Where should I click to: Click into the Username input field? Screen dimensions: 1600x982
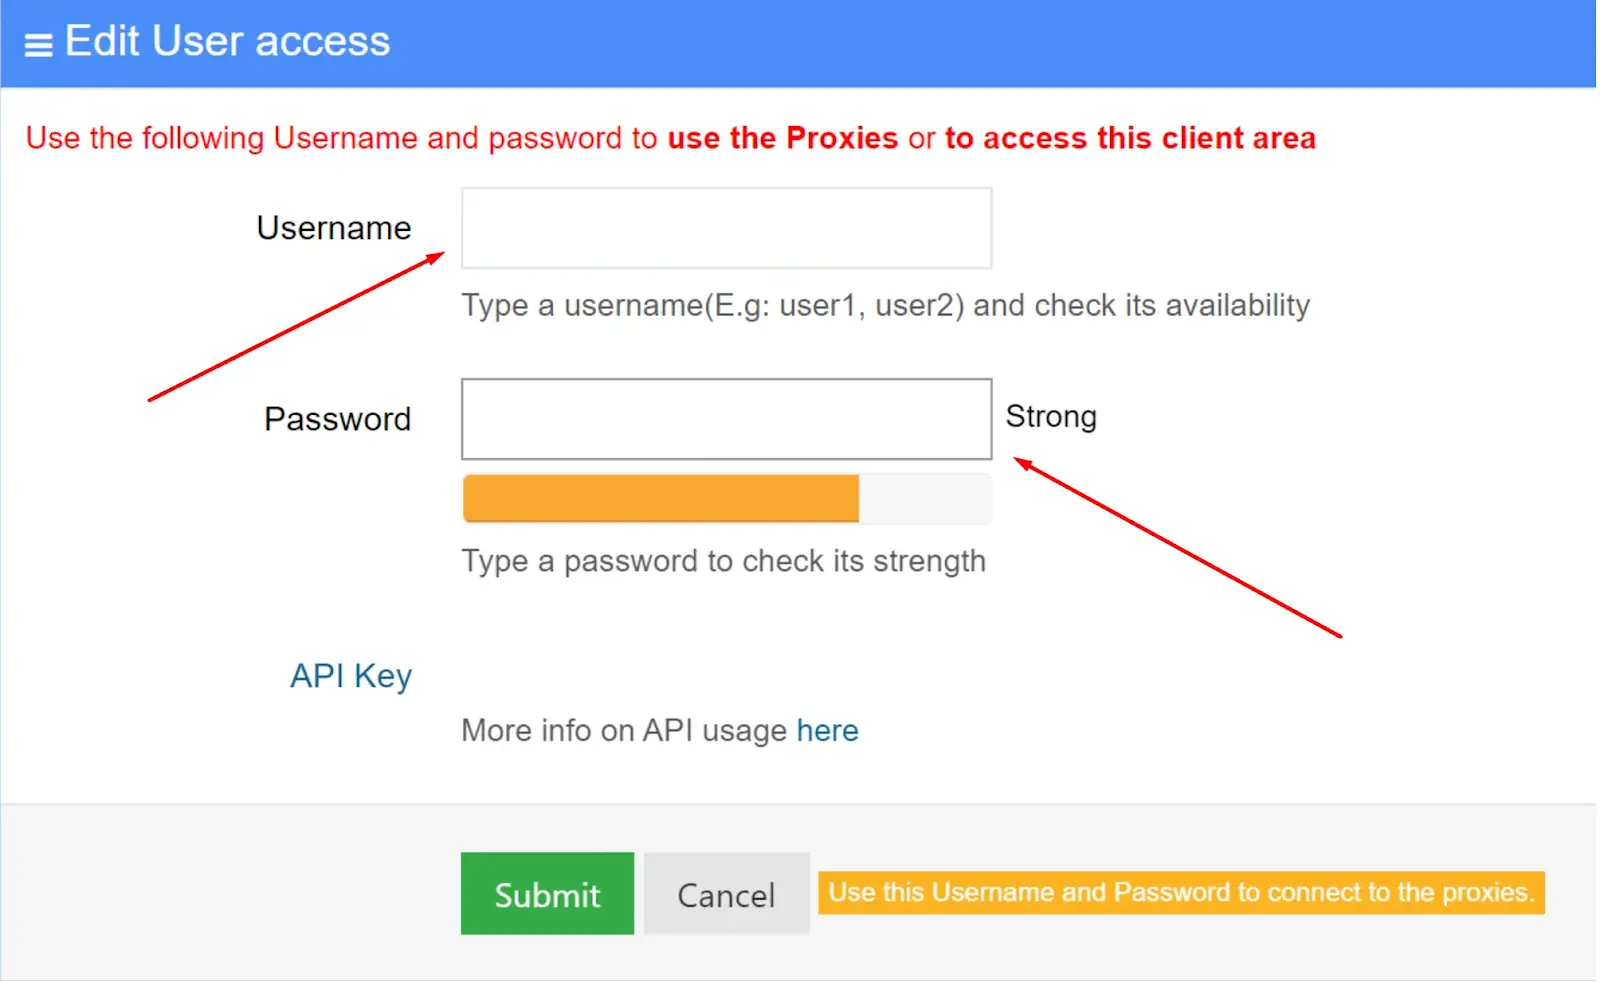(726, 228)
